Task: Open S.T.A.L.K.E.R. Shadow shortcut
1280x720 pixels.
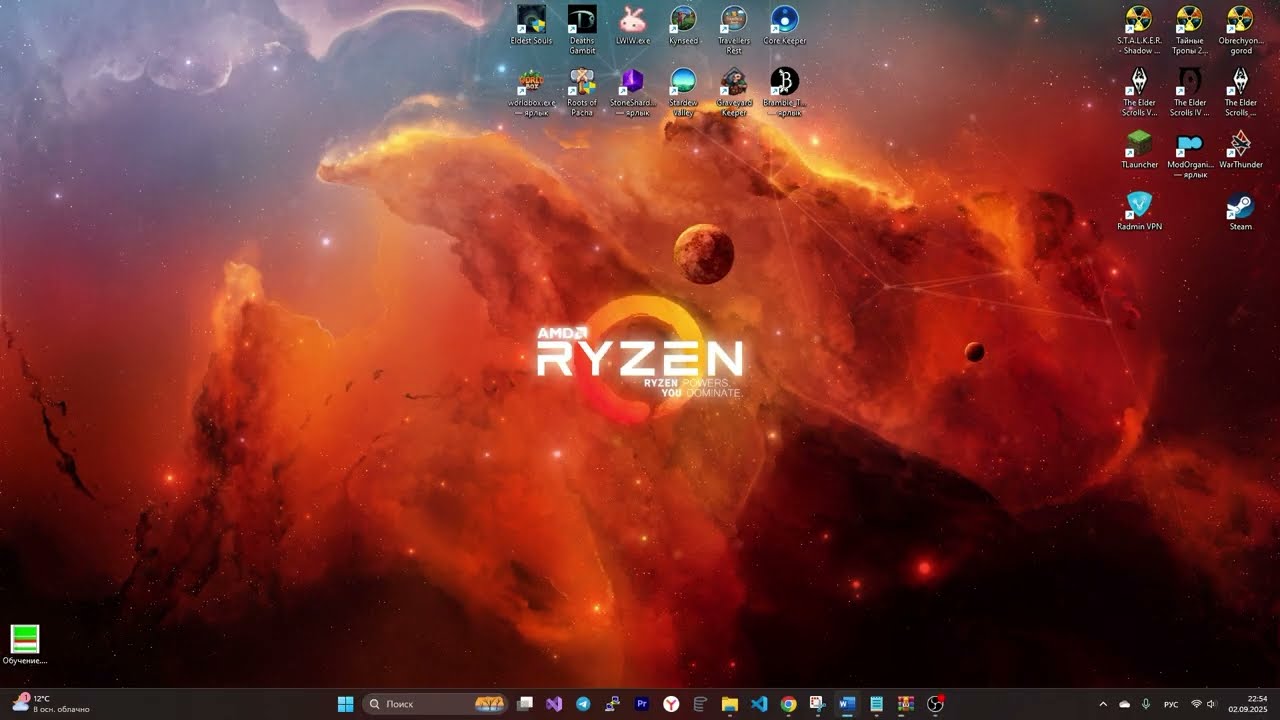Action: [1138, 30]
